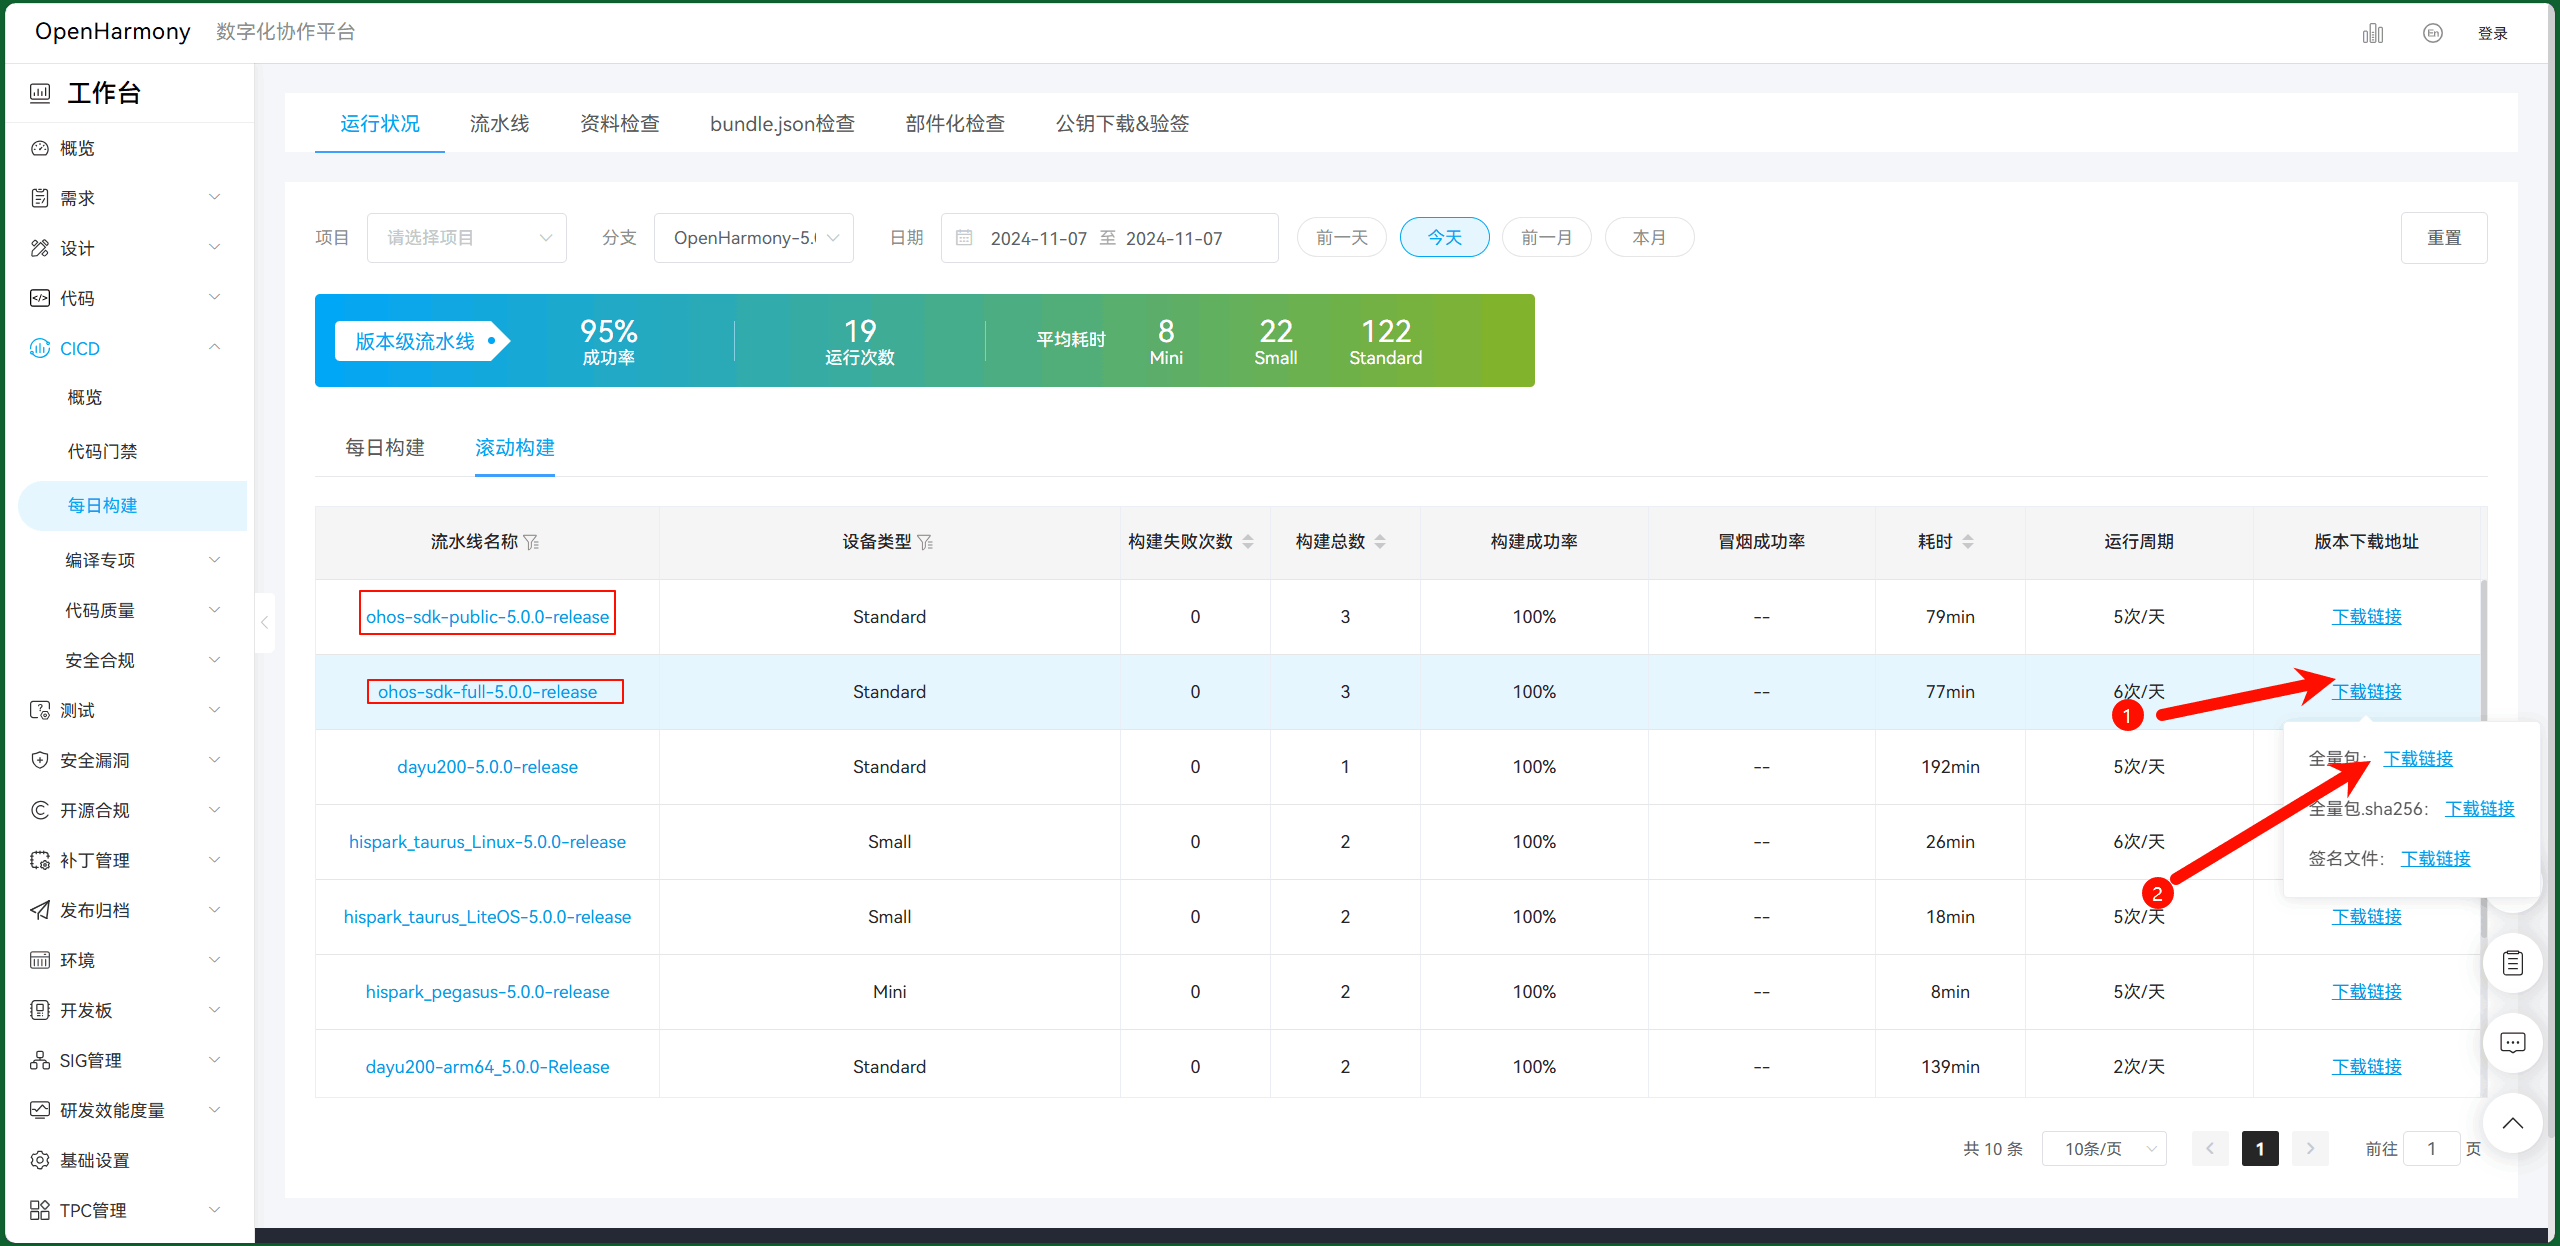Open the bundle.json检查 tab

coord(782,123)
